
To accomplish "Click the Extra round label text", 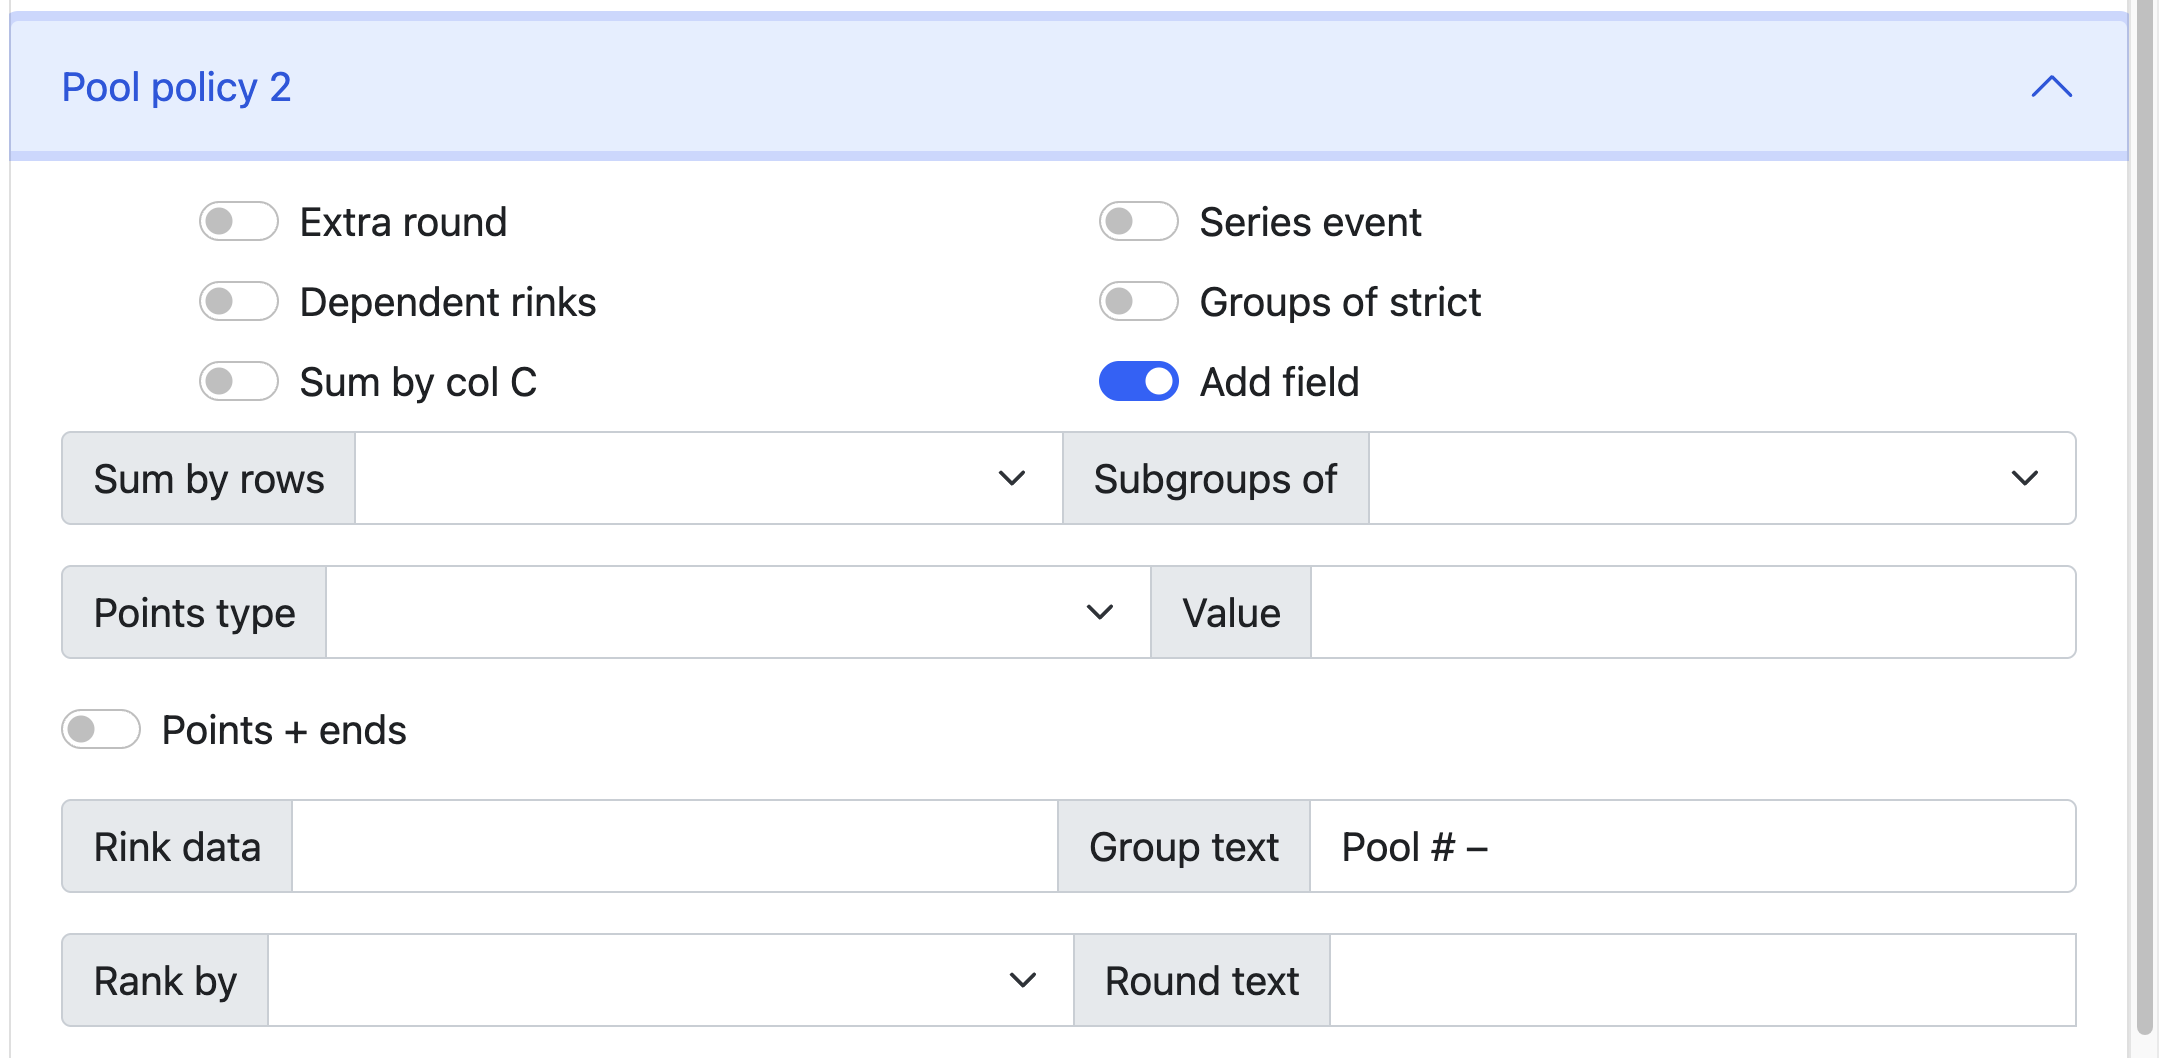I will click(x=403, y=222).
